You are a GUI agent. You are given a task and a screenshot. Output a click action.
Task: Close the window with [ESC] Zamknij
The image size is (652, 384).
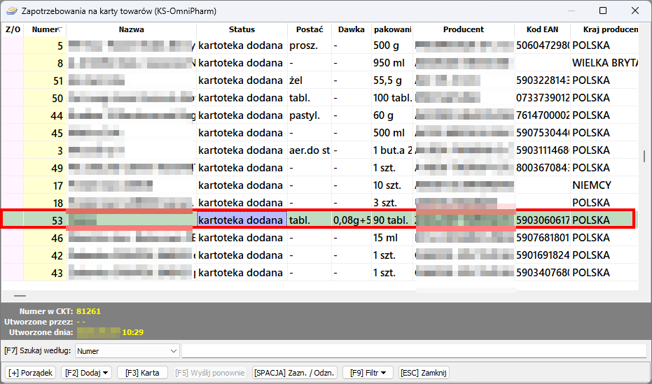423,373
